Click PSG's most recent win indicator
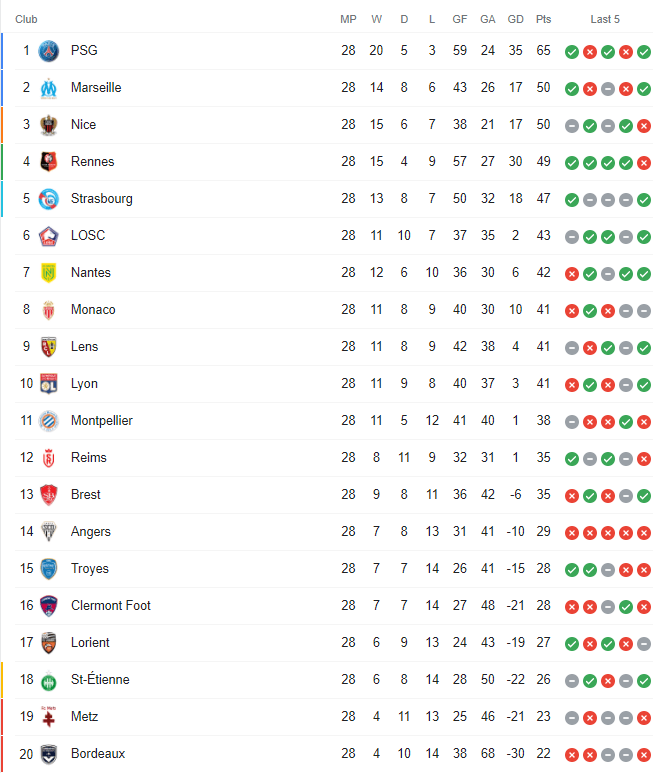 click(x=644, y=52)
